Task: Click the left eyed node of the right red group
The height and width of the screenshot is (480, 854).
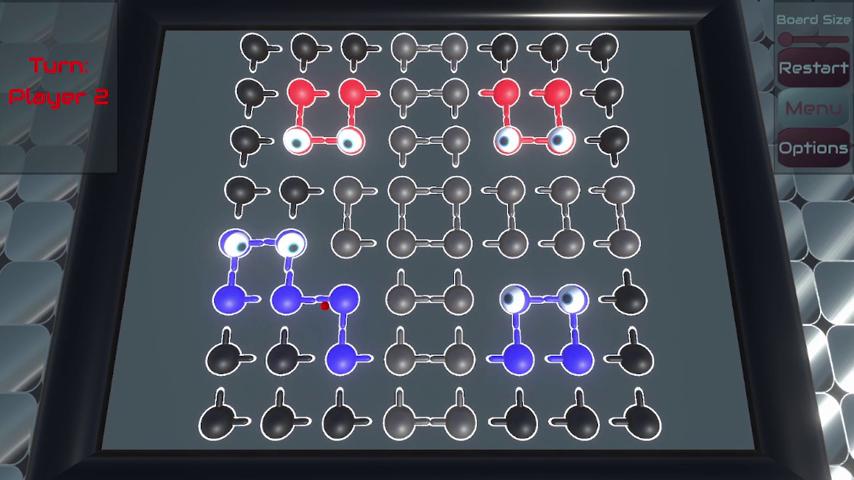Action: point(508,140)
